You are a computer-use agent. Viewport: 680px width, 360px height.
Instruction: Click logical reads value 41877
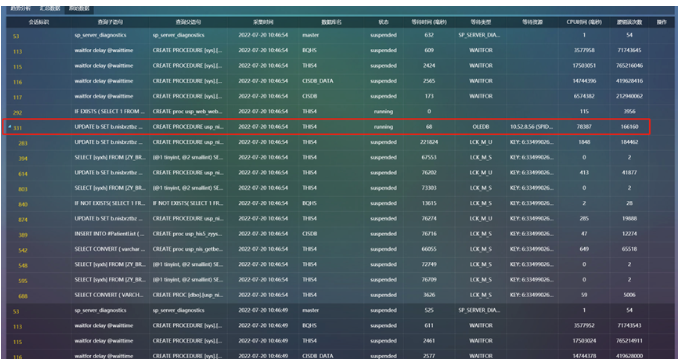(629, 173)
